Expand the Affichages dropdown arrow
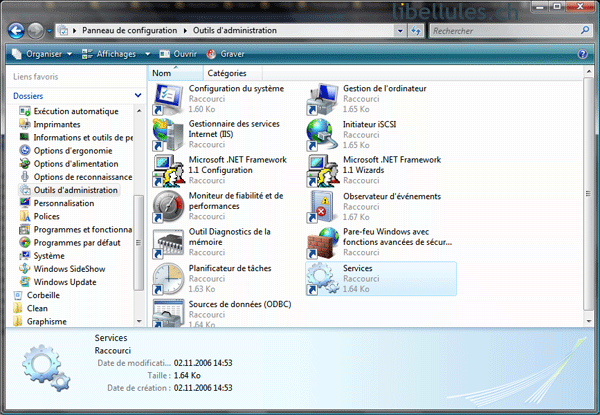Image resolution: width=600 pixels, height=415 pixels. pos(147,54)
